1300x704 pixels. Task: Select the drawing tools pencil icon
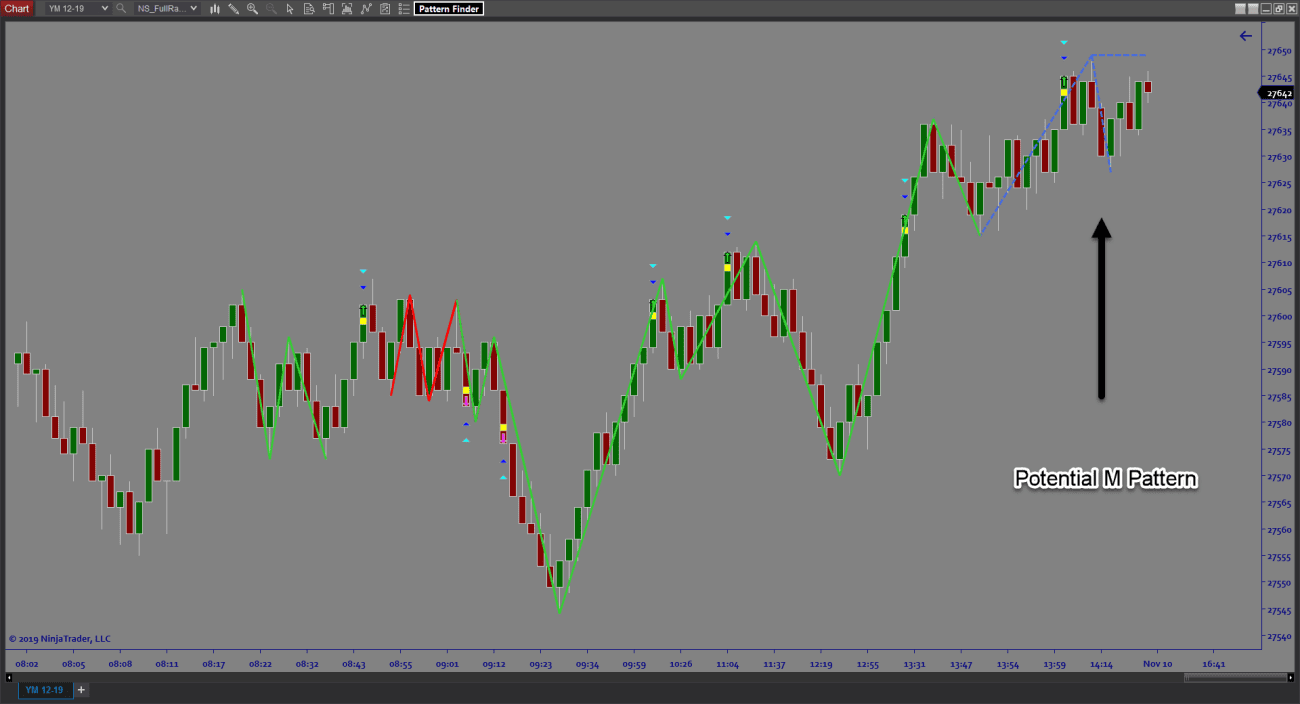point(233,9)
